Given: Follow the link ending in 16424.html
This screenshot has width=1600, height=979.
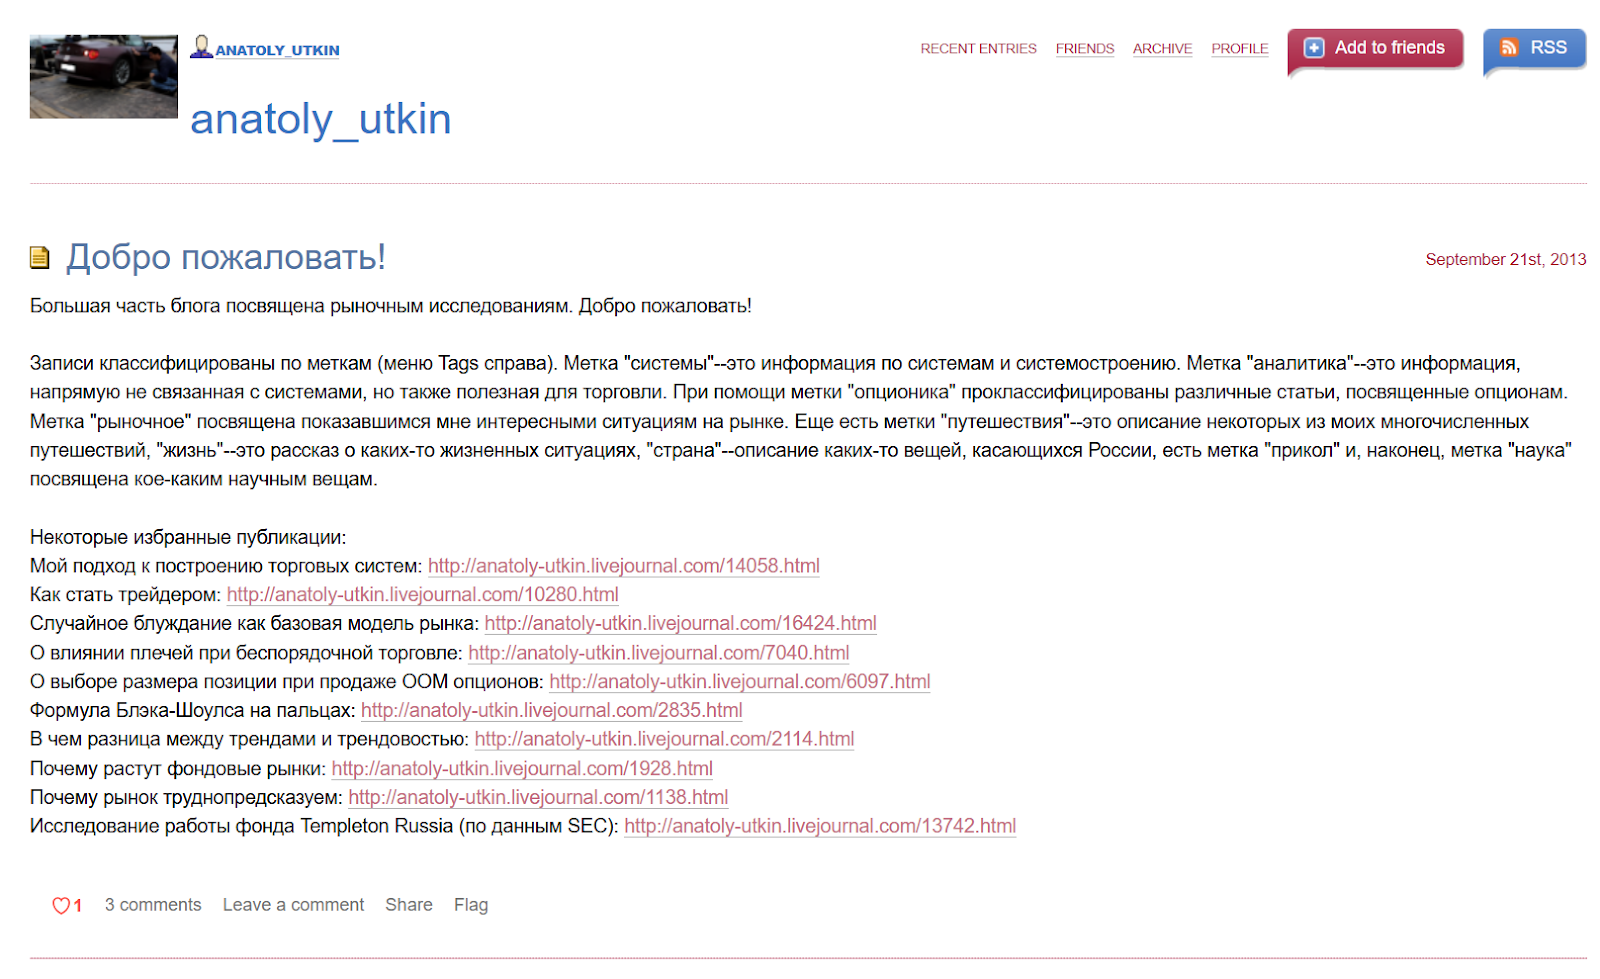Looking at the screenshot, I should pos(680,624).
